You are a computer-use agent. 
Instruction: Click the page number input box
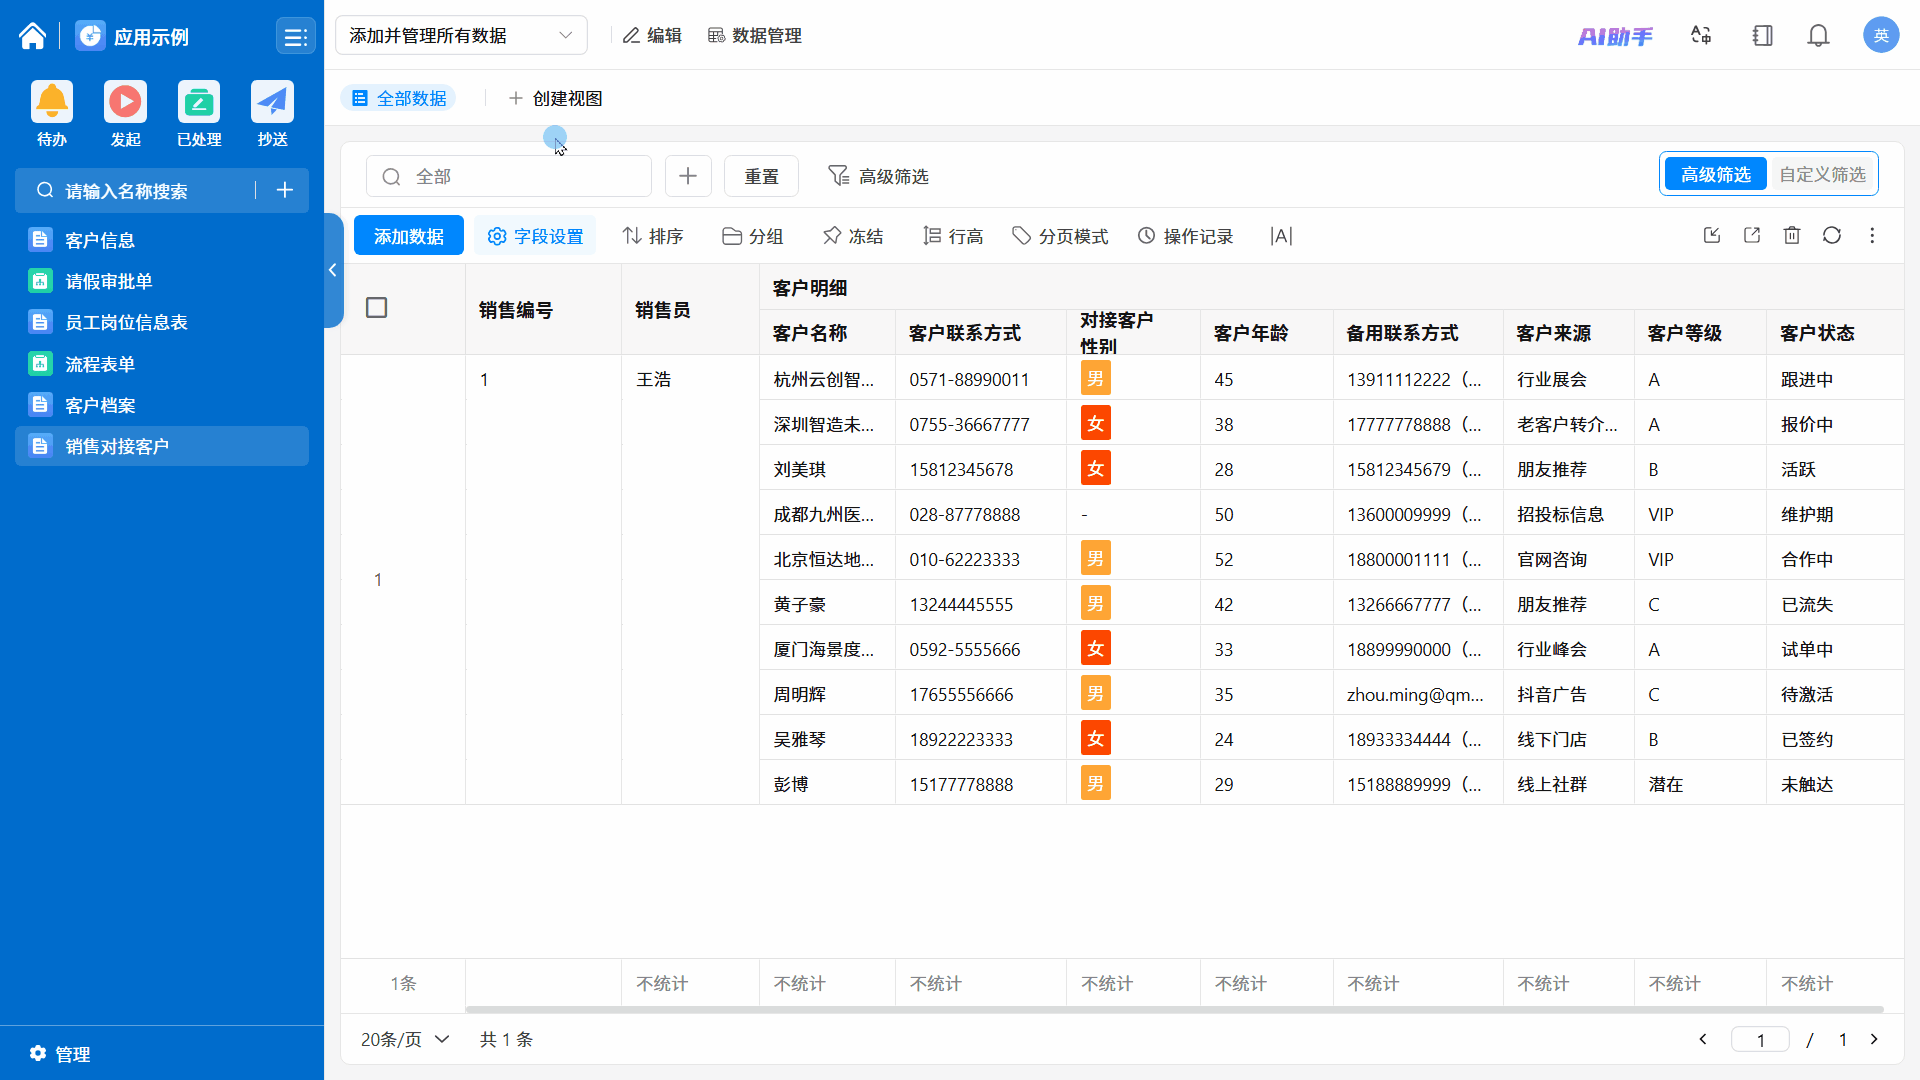point(1760,1039)
